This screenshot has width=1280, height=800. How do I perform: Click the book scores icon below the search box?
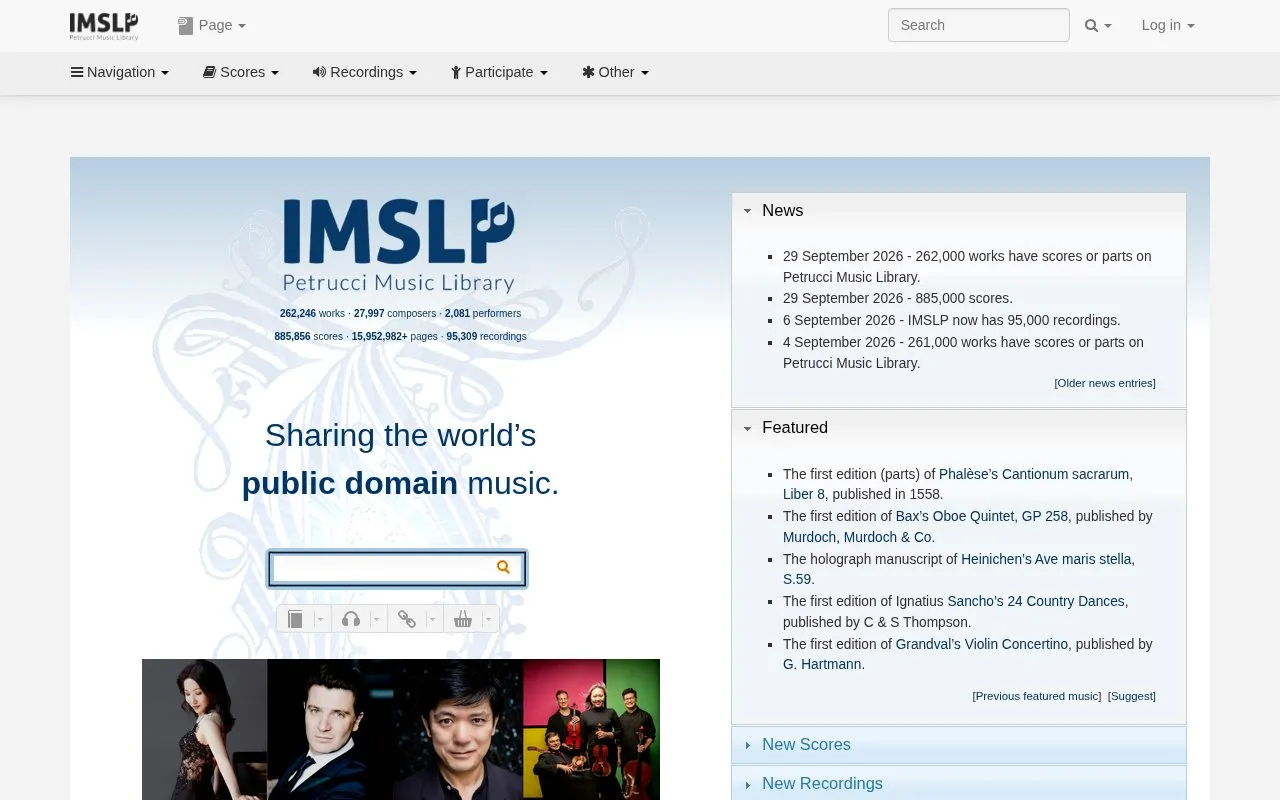pyautogui.click(x=295, y=619)
